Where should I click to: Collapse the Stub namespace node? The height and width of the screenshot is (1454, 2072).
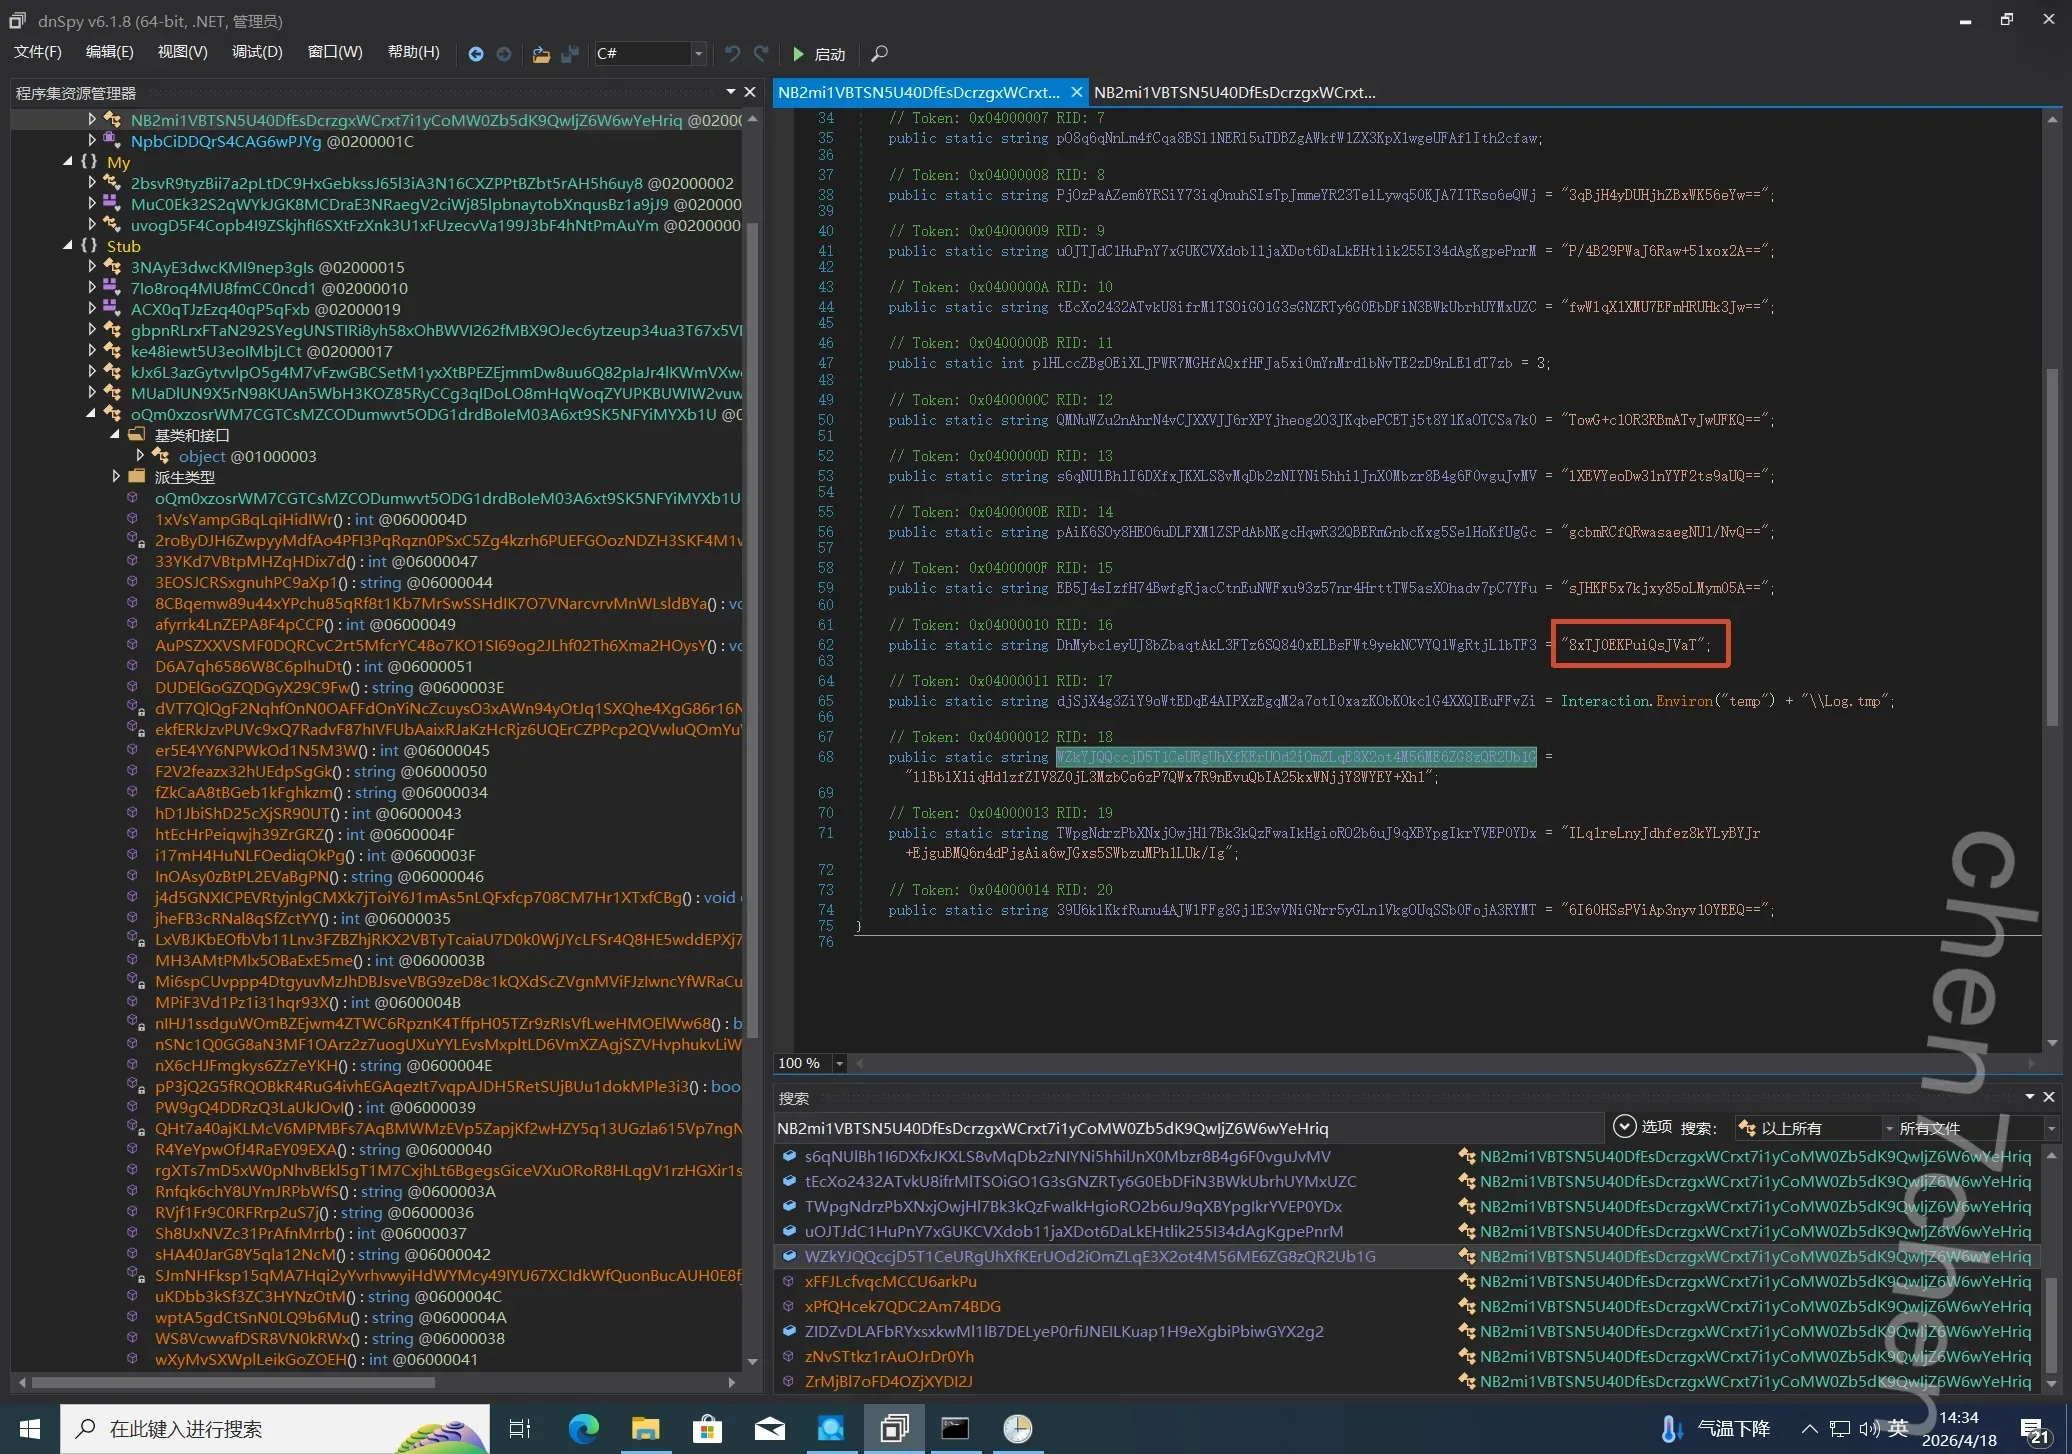click(x=68, y=246)
